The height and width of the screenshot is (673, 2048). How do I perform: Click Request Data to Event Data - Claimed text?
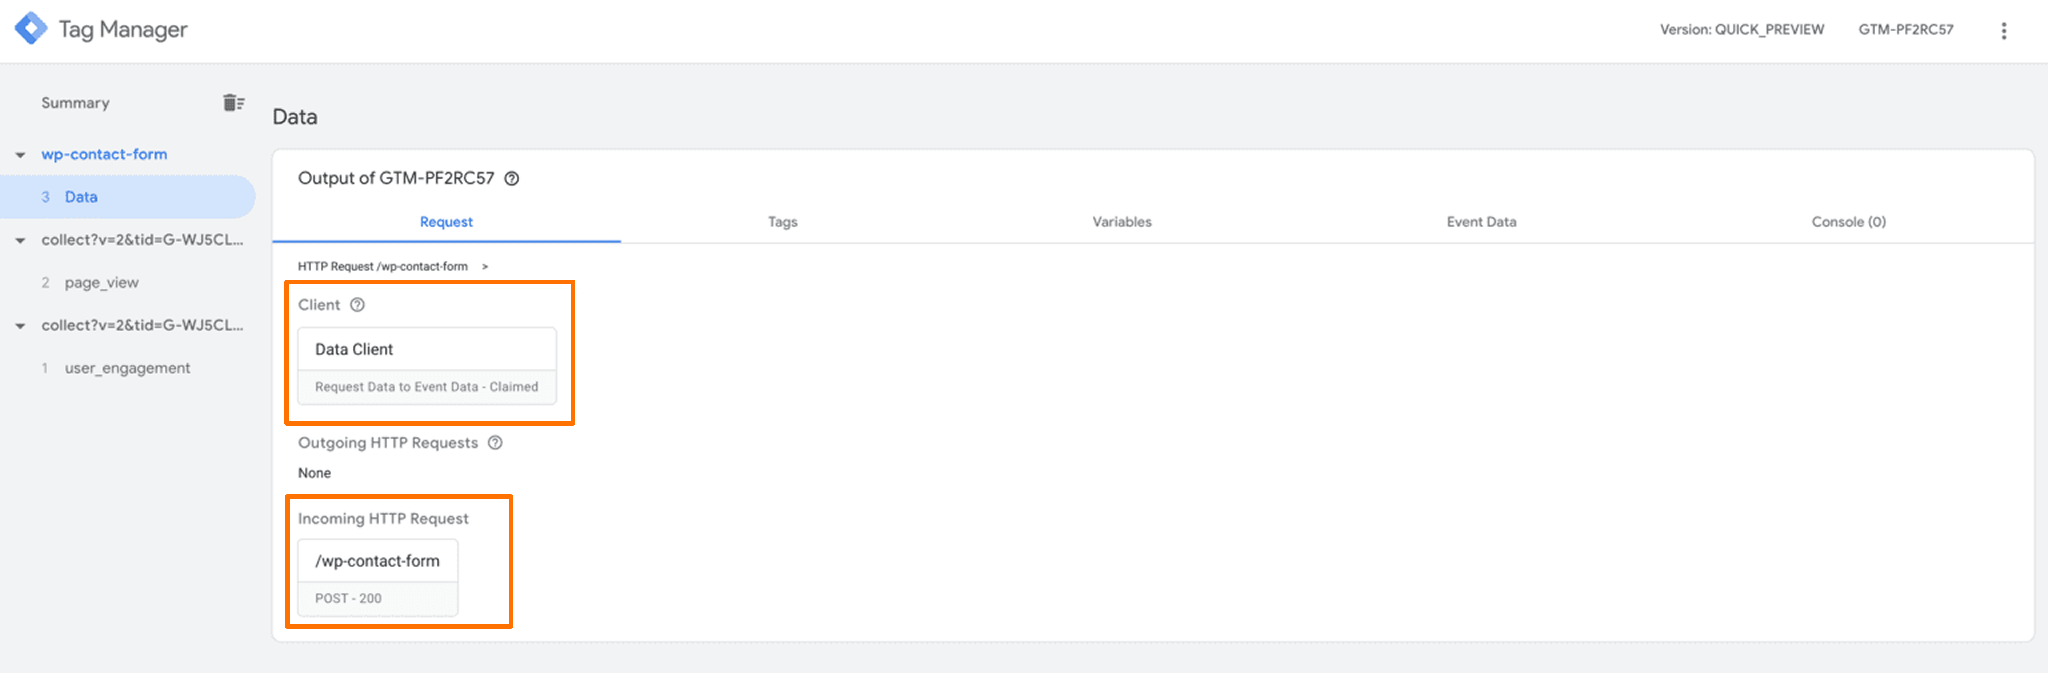tap(426, 387)
